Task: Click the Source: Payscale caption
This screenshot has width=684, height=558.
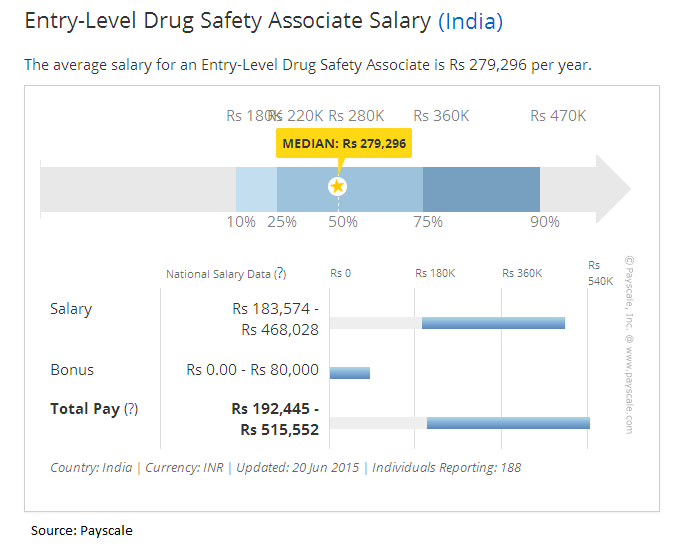Action: [x=81, y=530]
